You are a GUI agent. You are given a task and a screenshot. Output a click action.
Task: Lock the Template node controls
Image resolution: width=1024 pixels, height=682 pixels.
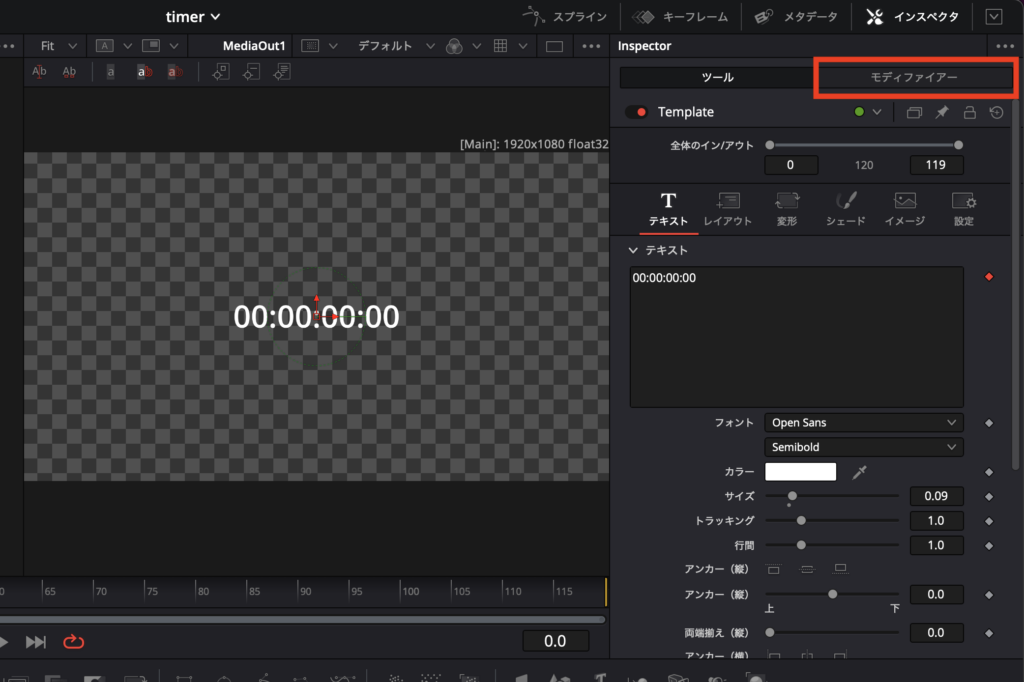click(968, 113)
